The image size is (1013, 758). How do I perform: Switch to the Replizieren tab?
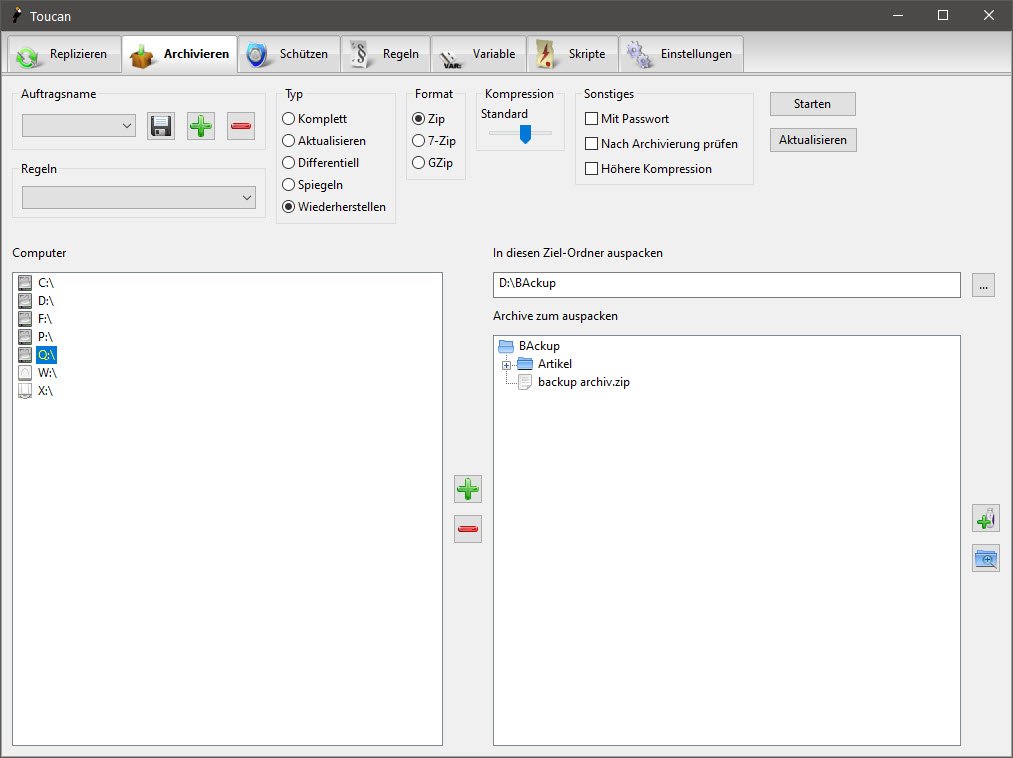[x=65, y=54]
